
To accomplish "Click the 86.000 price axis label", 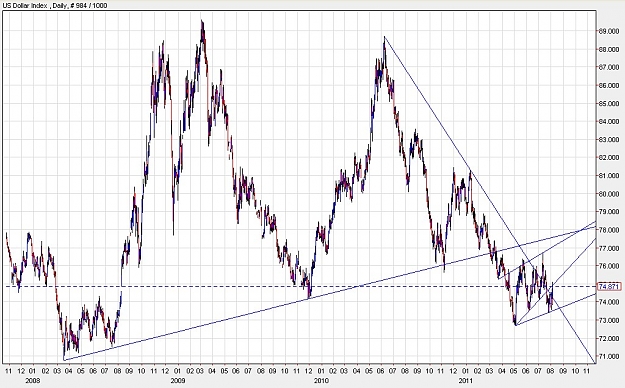I will (x=610, y=85).
